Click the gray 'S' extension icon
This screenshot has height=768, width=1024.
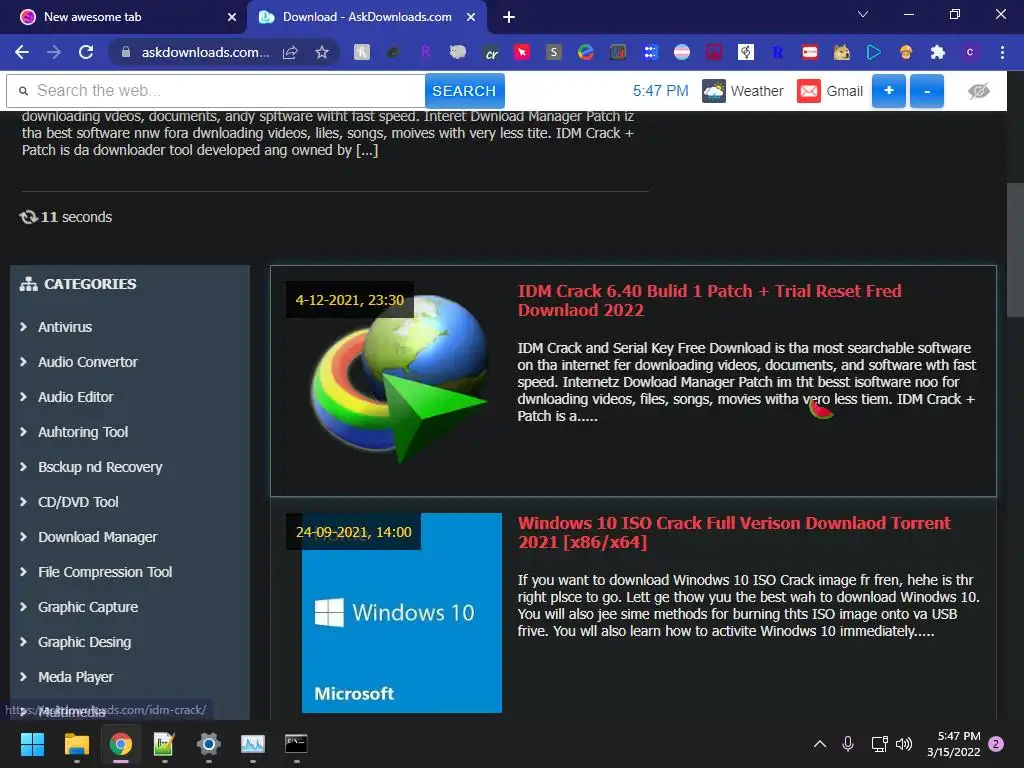pos(554,52)
